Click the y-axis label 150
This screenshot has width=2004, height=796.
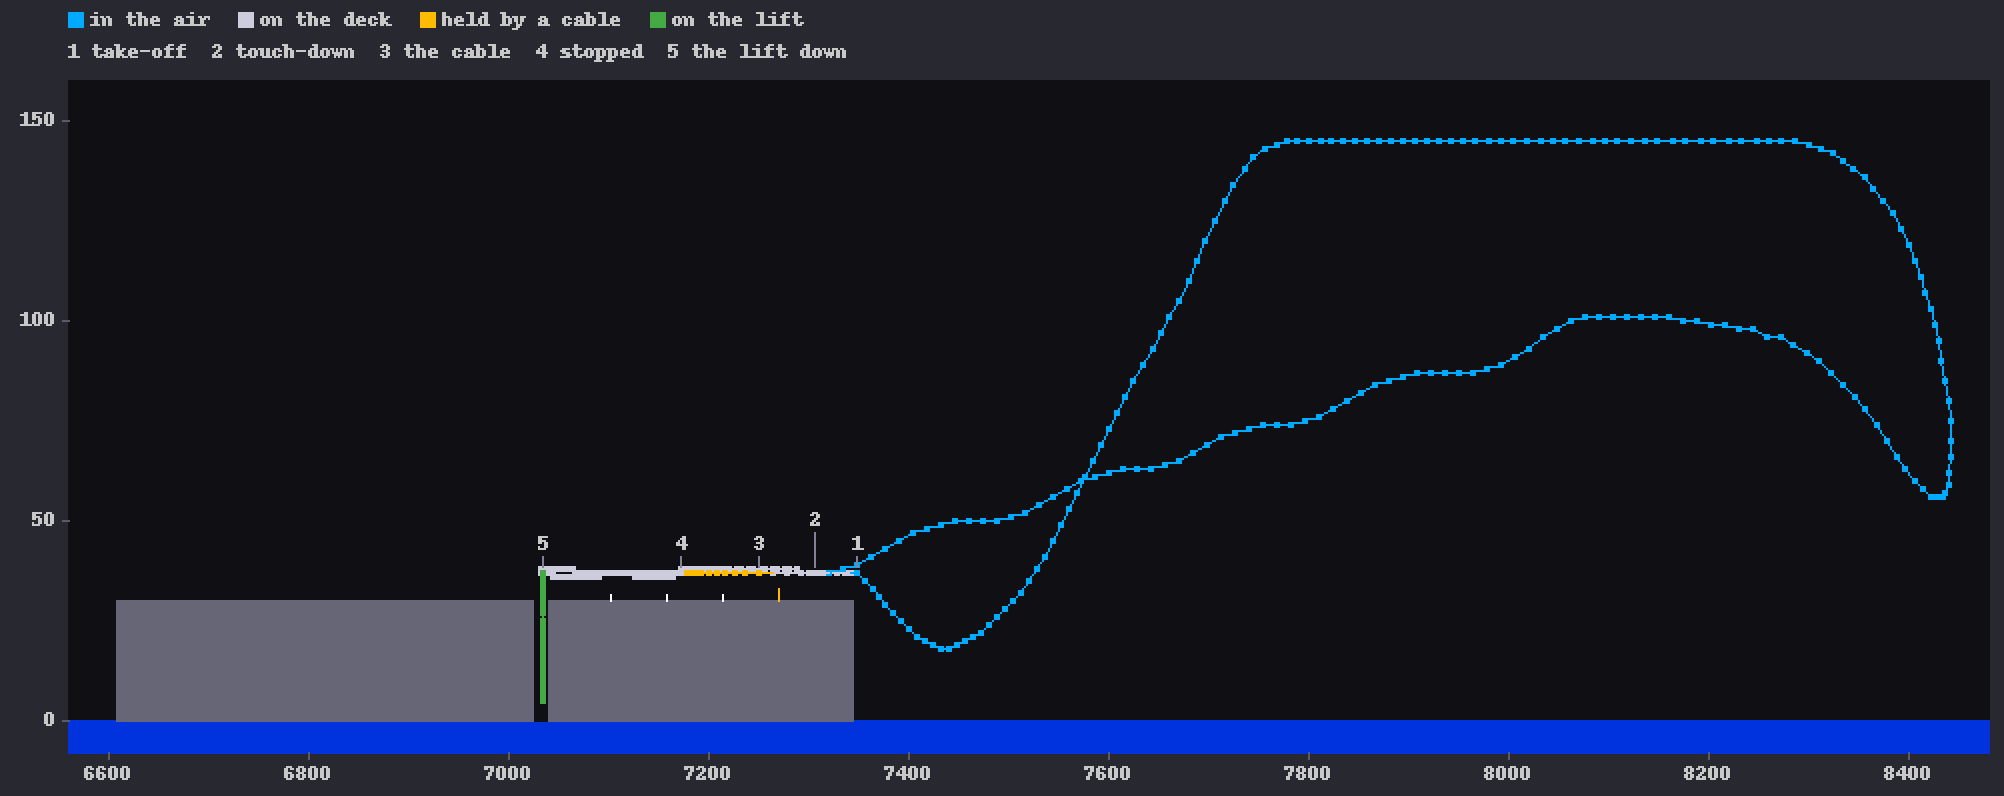37,120
